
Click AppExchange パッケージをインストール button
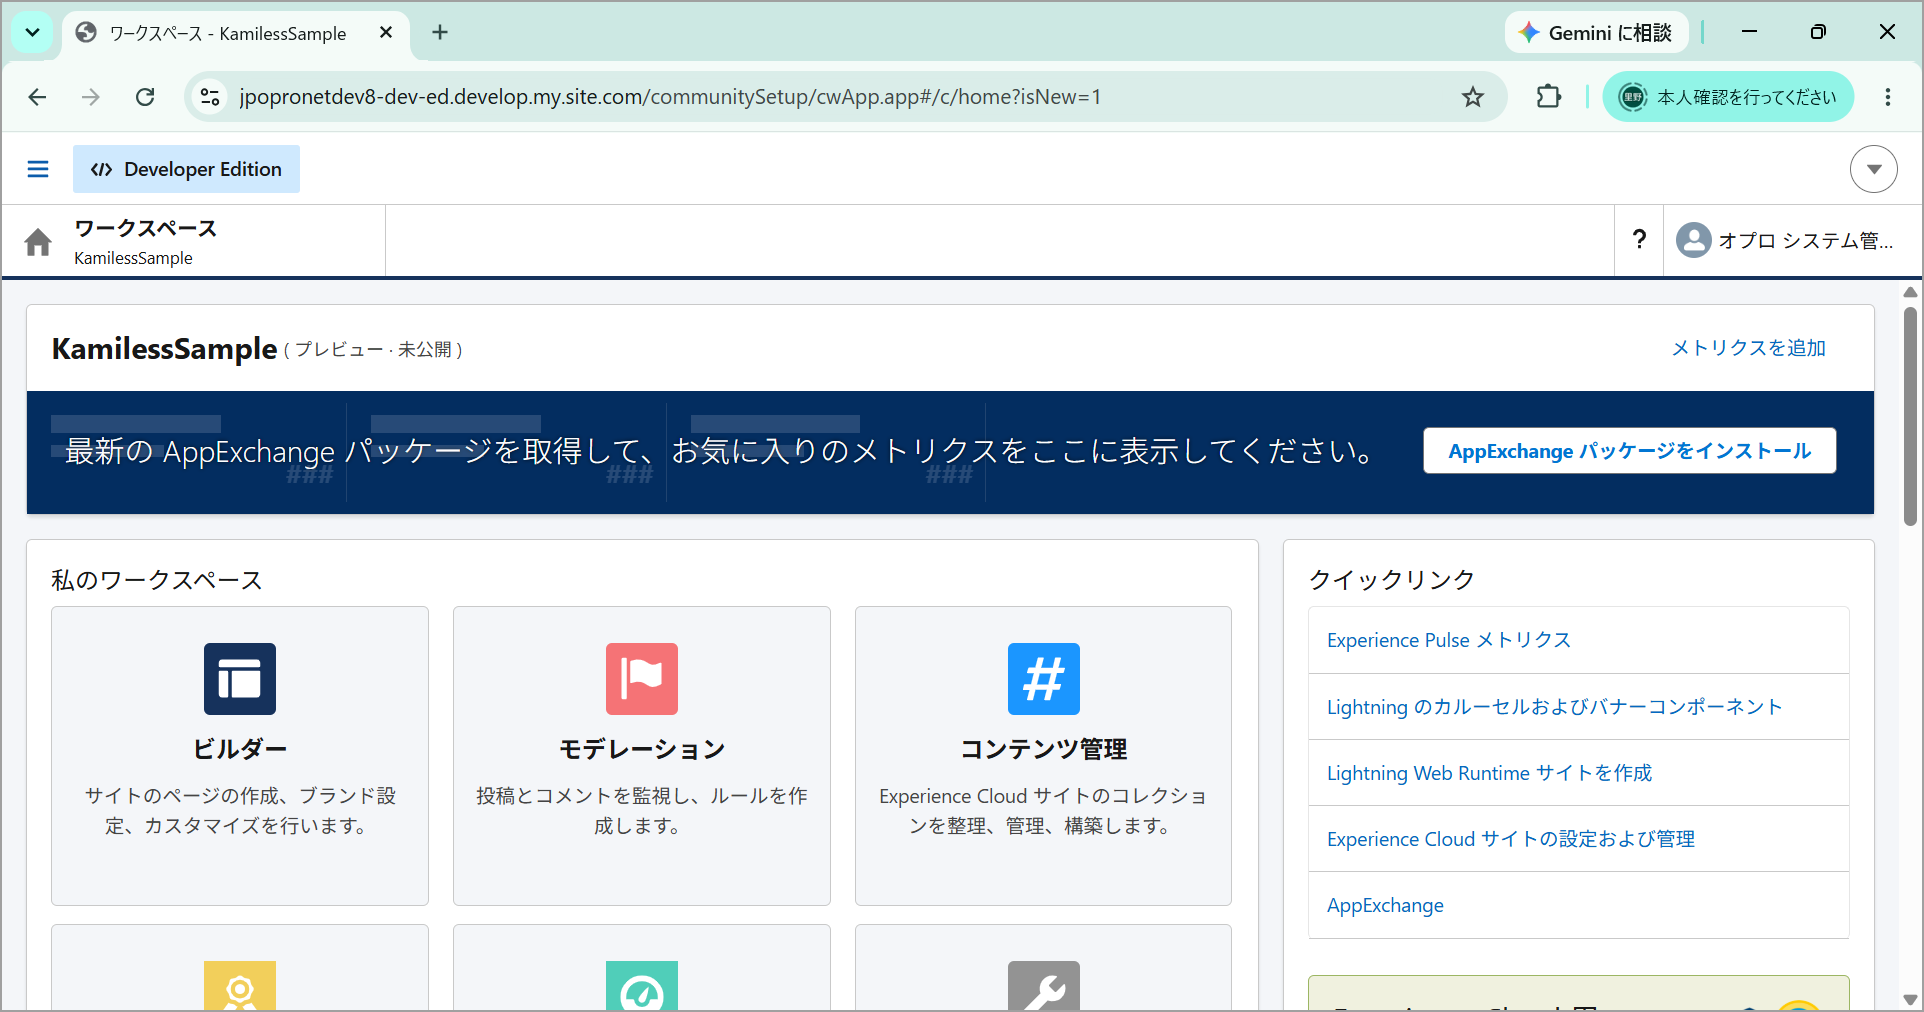tap(1630, 451)
